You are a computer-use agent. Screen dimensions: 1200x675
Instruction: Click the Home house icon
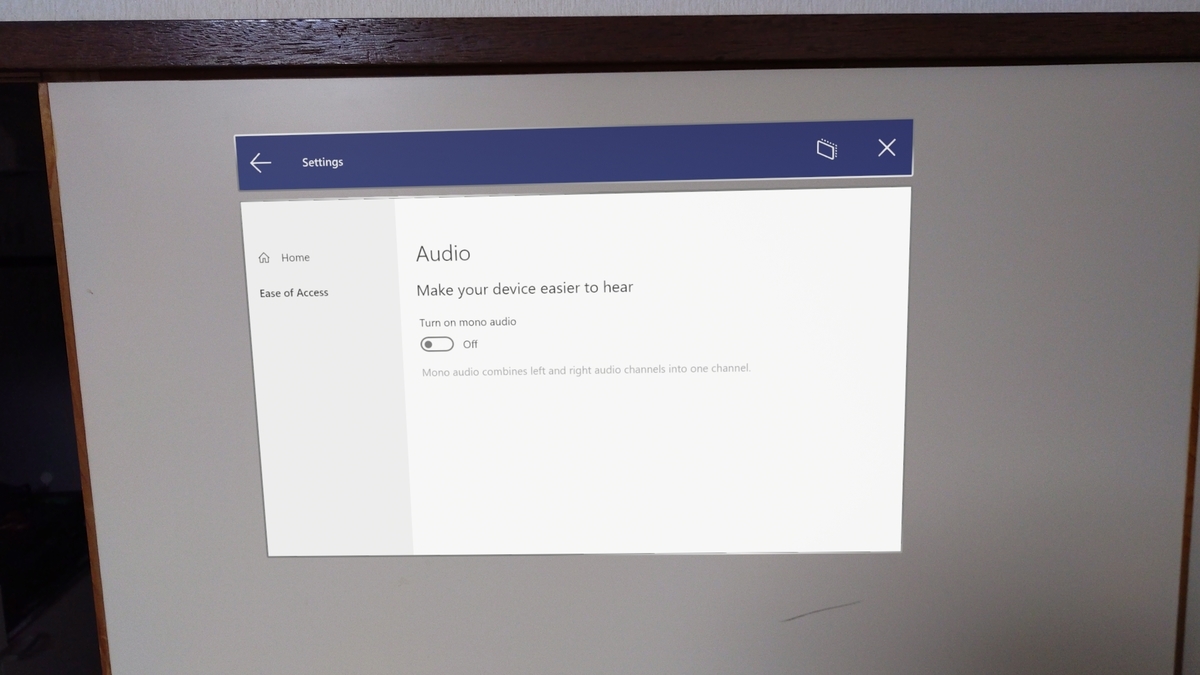(264, 258)
